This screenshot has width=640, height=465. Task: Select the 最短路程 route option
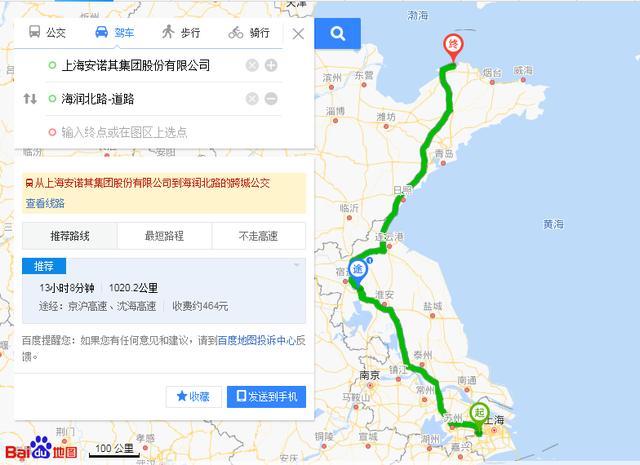click(x=164, y=236)
